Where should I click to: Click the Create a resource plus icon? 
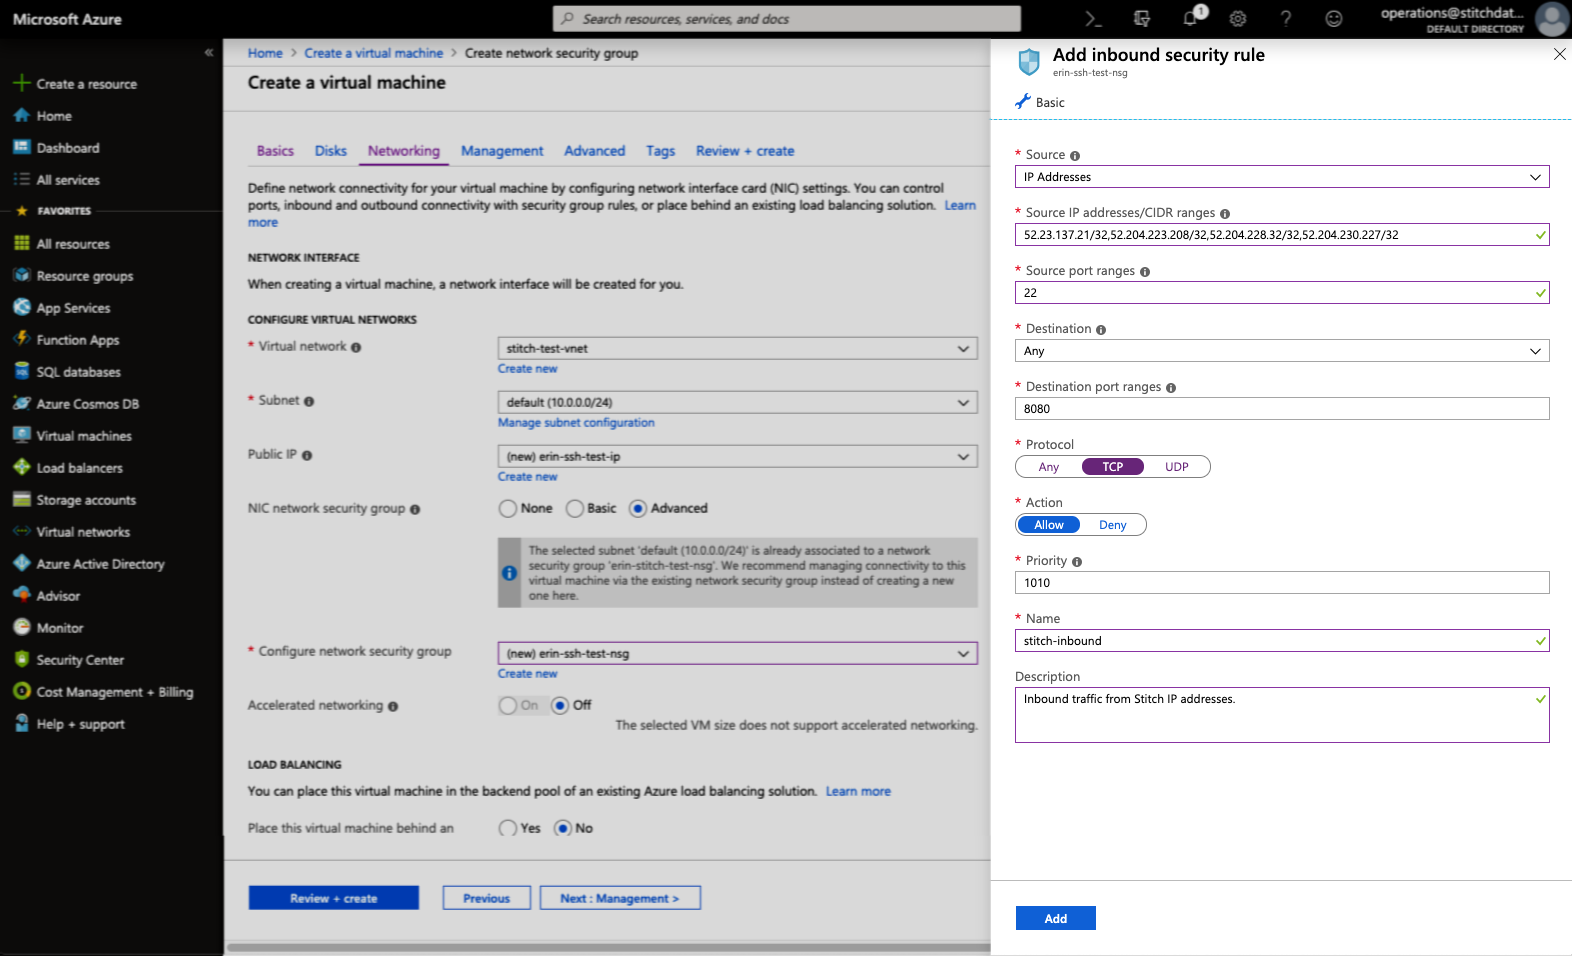22,83
